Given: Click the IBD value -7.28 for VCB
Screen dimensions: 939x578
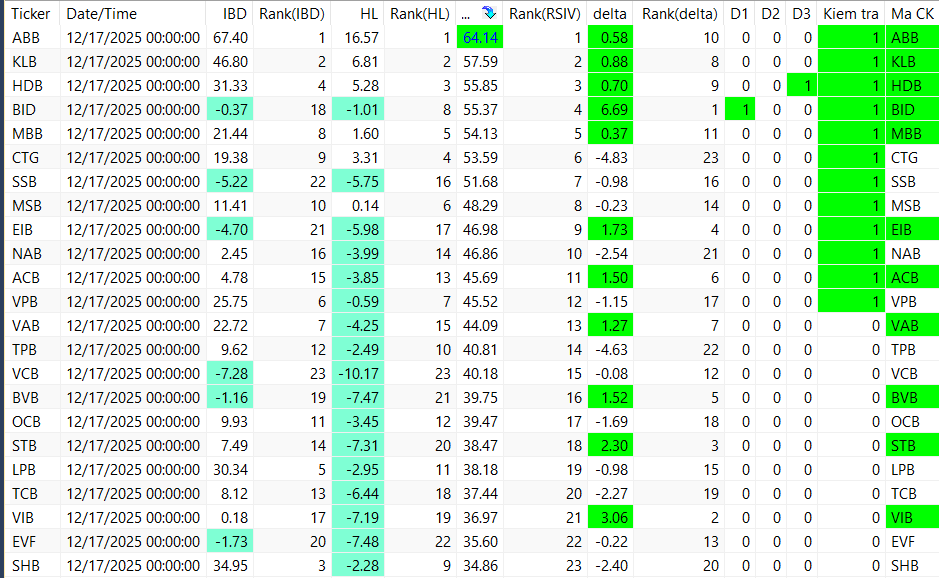Looking at the screenshot, I should (x=230, y=373).
